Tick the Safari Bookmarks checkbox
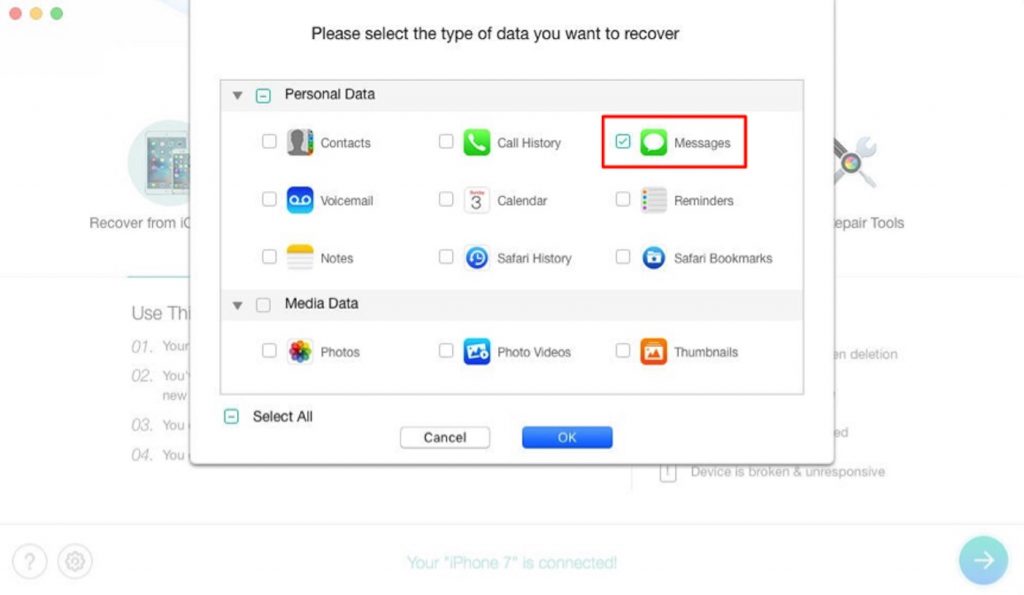The height and width of the screenshot is (595, 1024). [x=623, y=257]
